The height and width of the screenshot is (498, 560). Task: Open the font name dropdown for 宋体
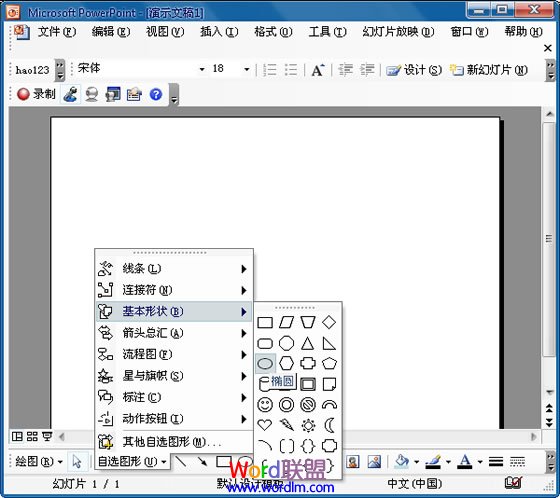(x=202, y=69)
